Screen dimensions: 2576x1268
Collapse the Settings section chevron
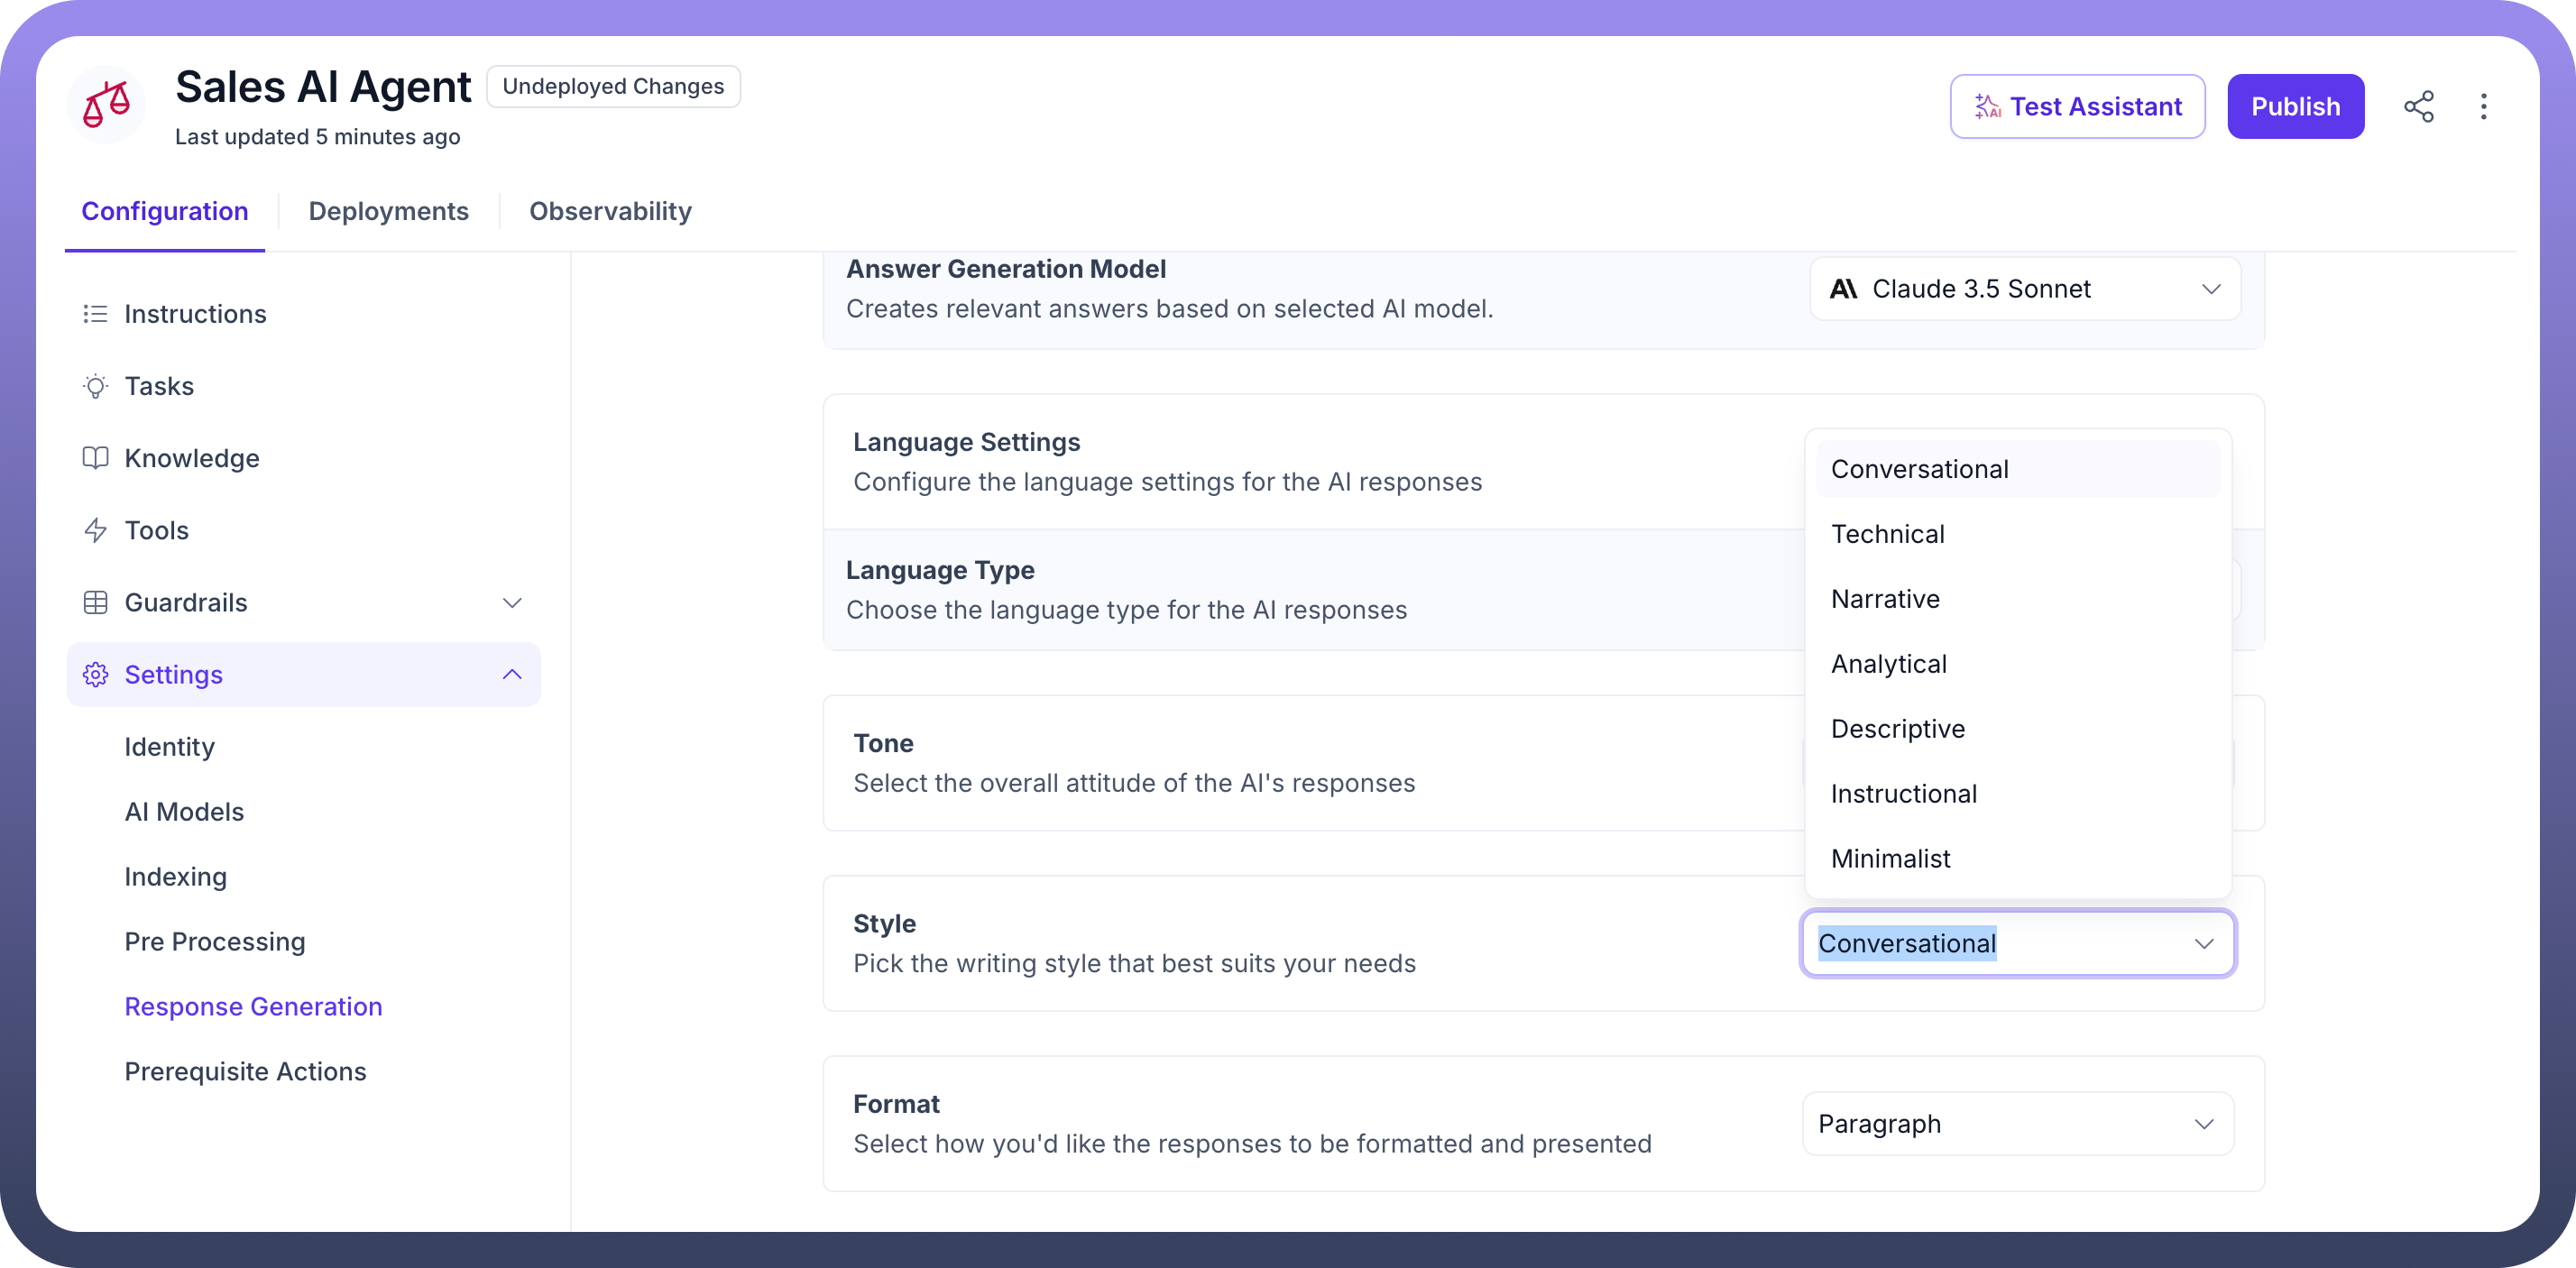[x=512, y=675]
